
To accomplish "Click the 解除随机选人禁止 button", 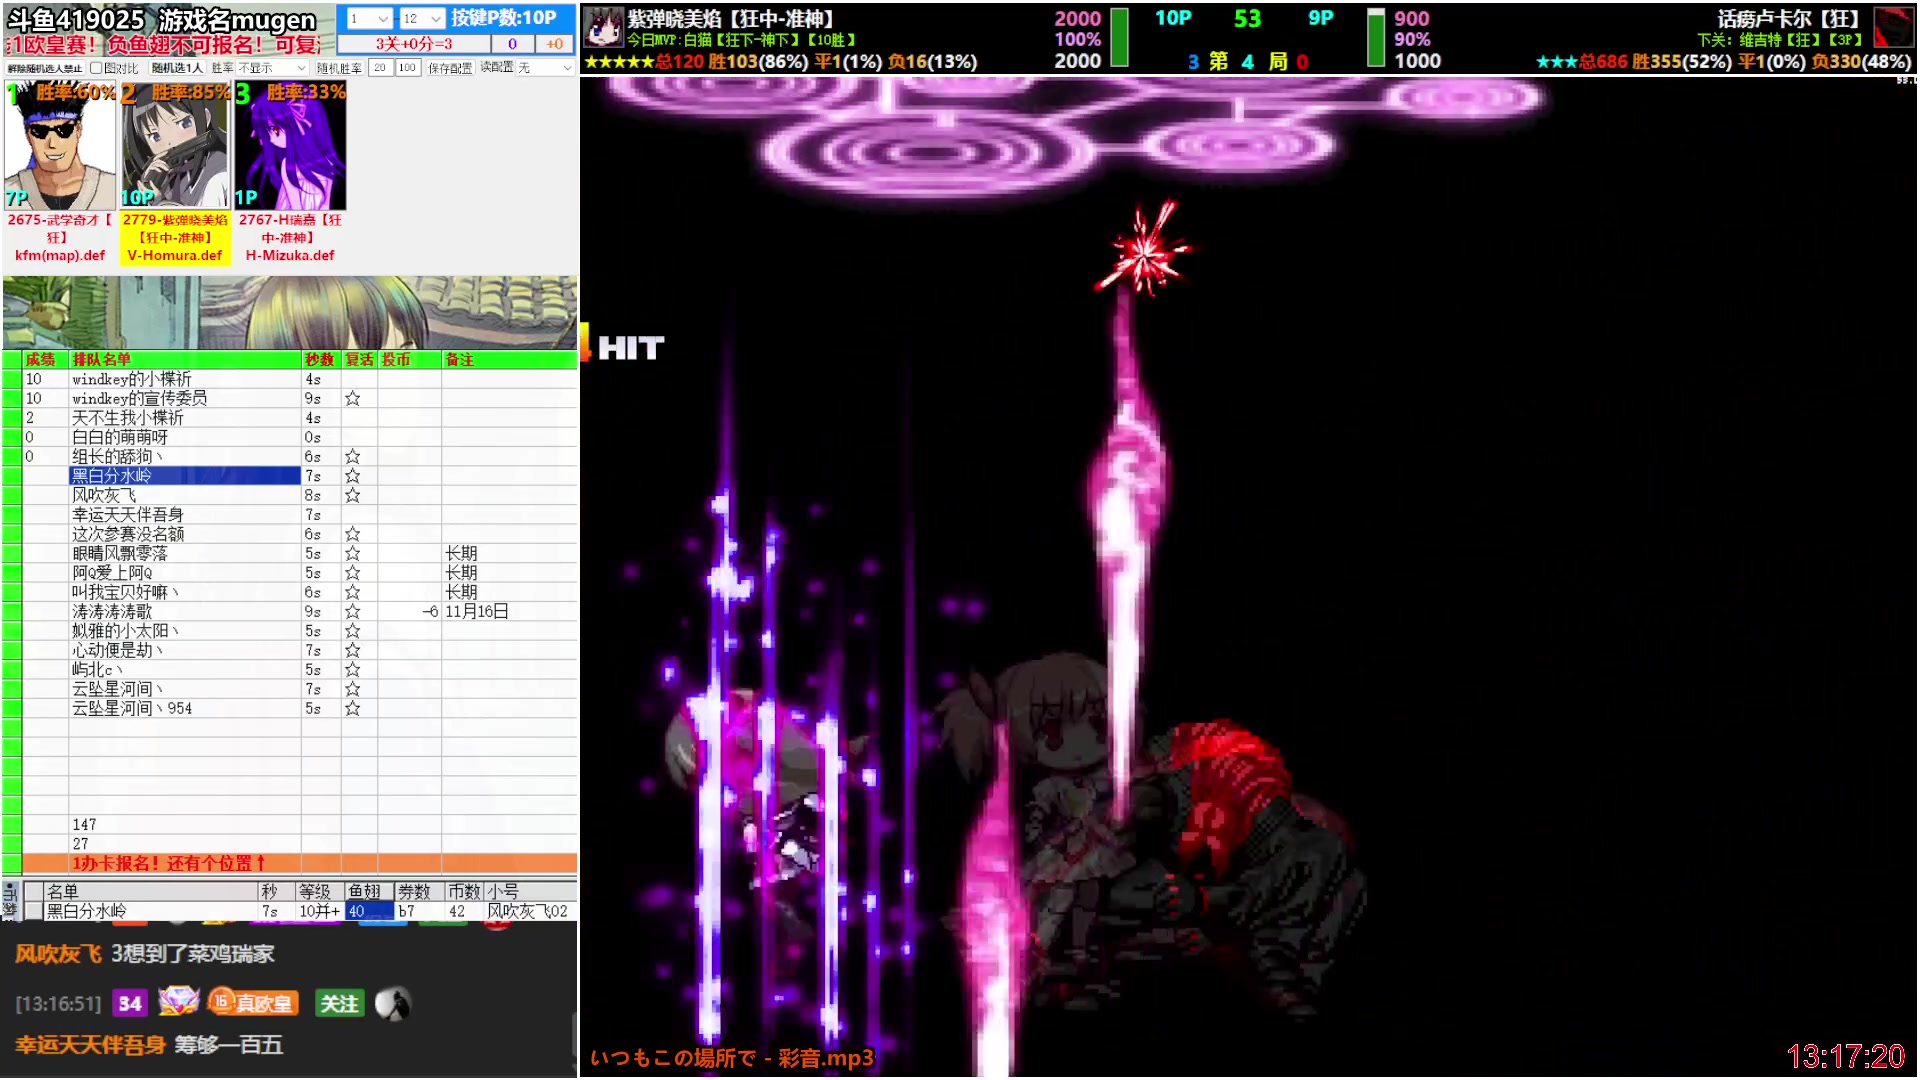I will pos(45,68).
